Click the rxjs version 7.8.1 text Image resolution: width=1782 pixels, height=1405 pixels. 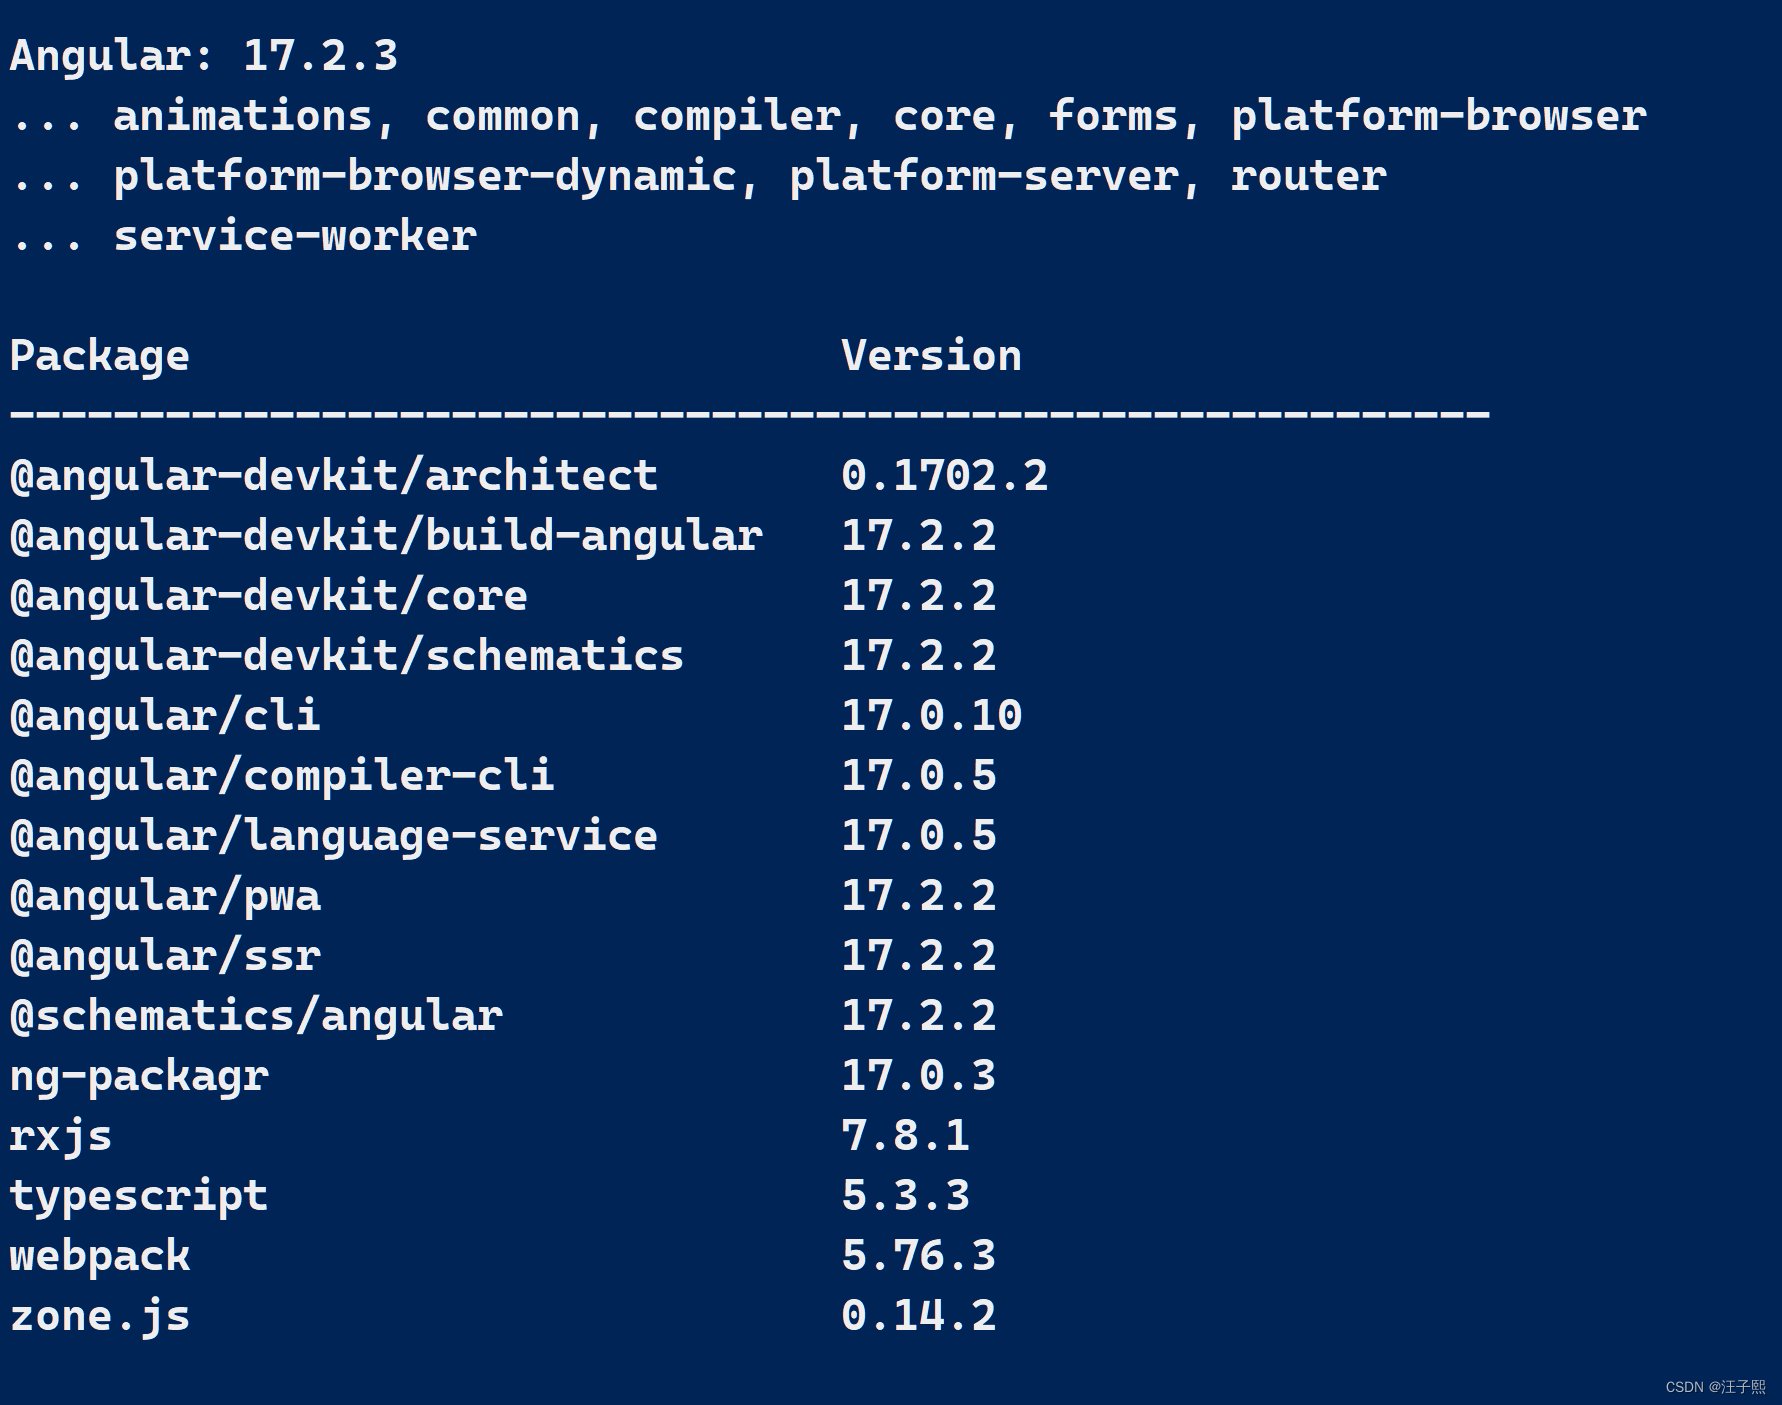coord(903,1136)
